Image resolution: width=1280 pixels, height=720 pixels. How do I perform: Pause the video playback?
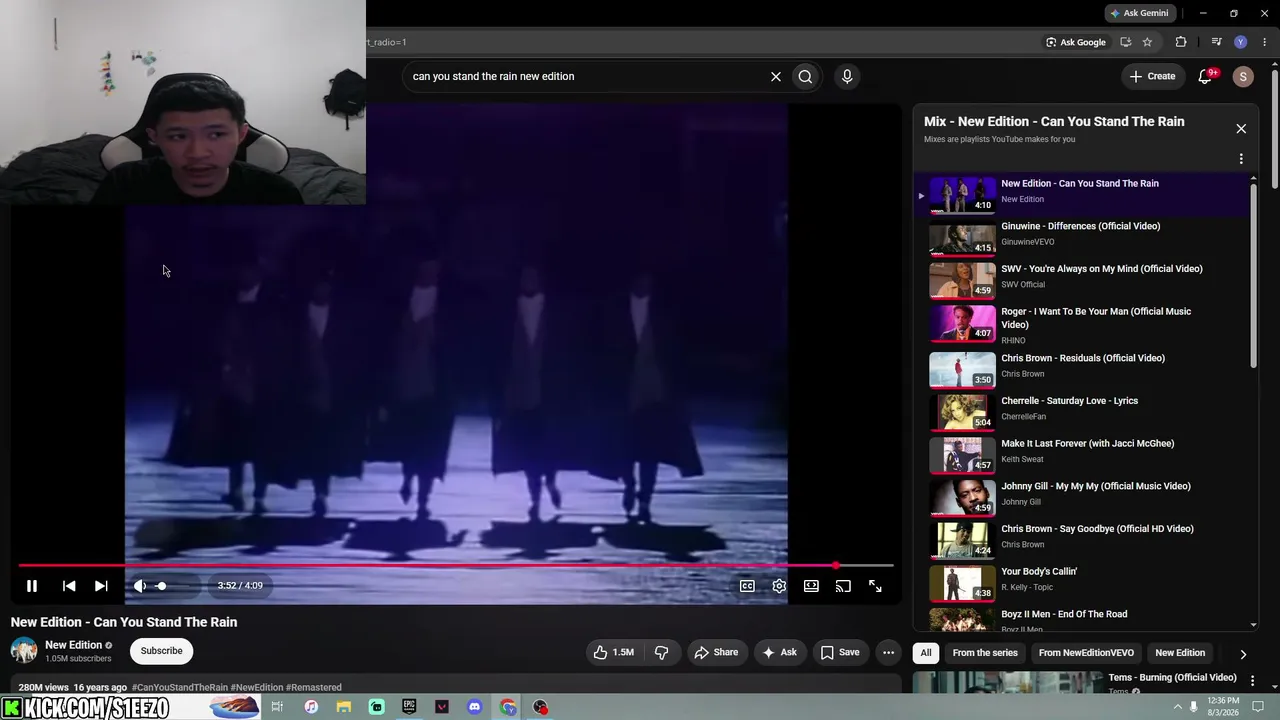tap(31, 586)
